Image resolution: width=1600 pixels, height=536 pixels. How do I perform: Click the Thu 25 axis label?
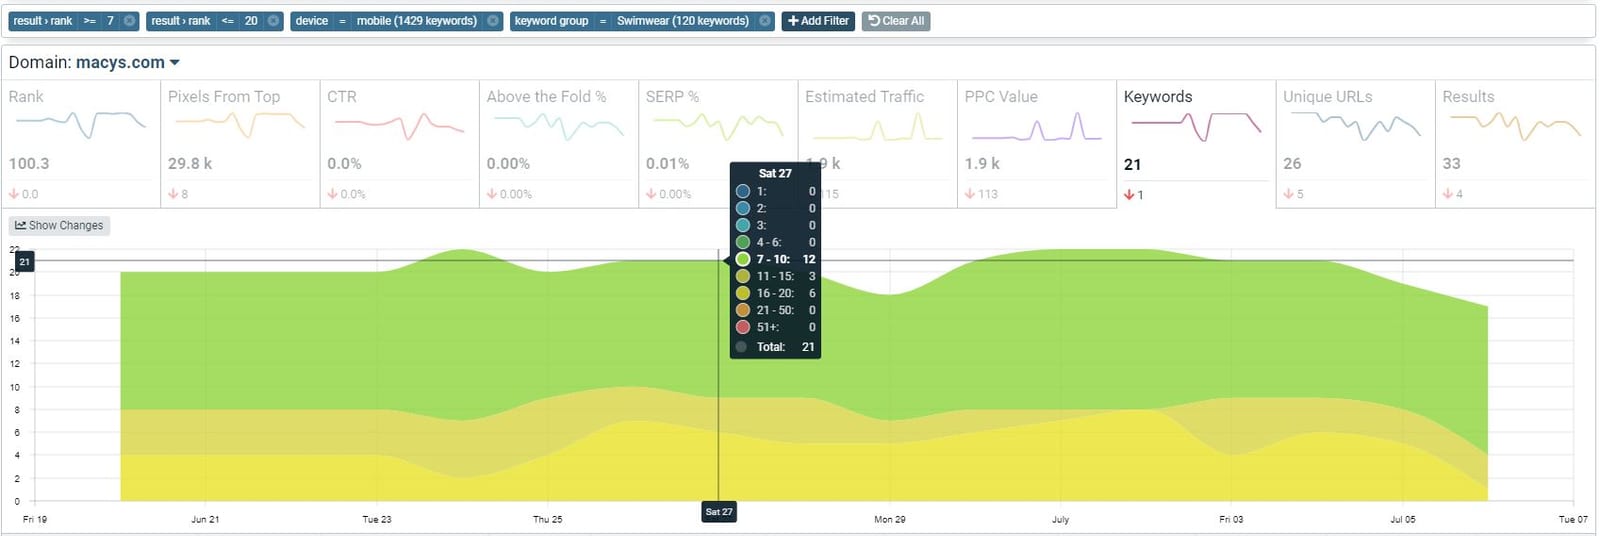click(x=548, y=520)
